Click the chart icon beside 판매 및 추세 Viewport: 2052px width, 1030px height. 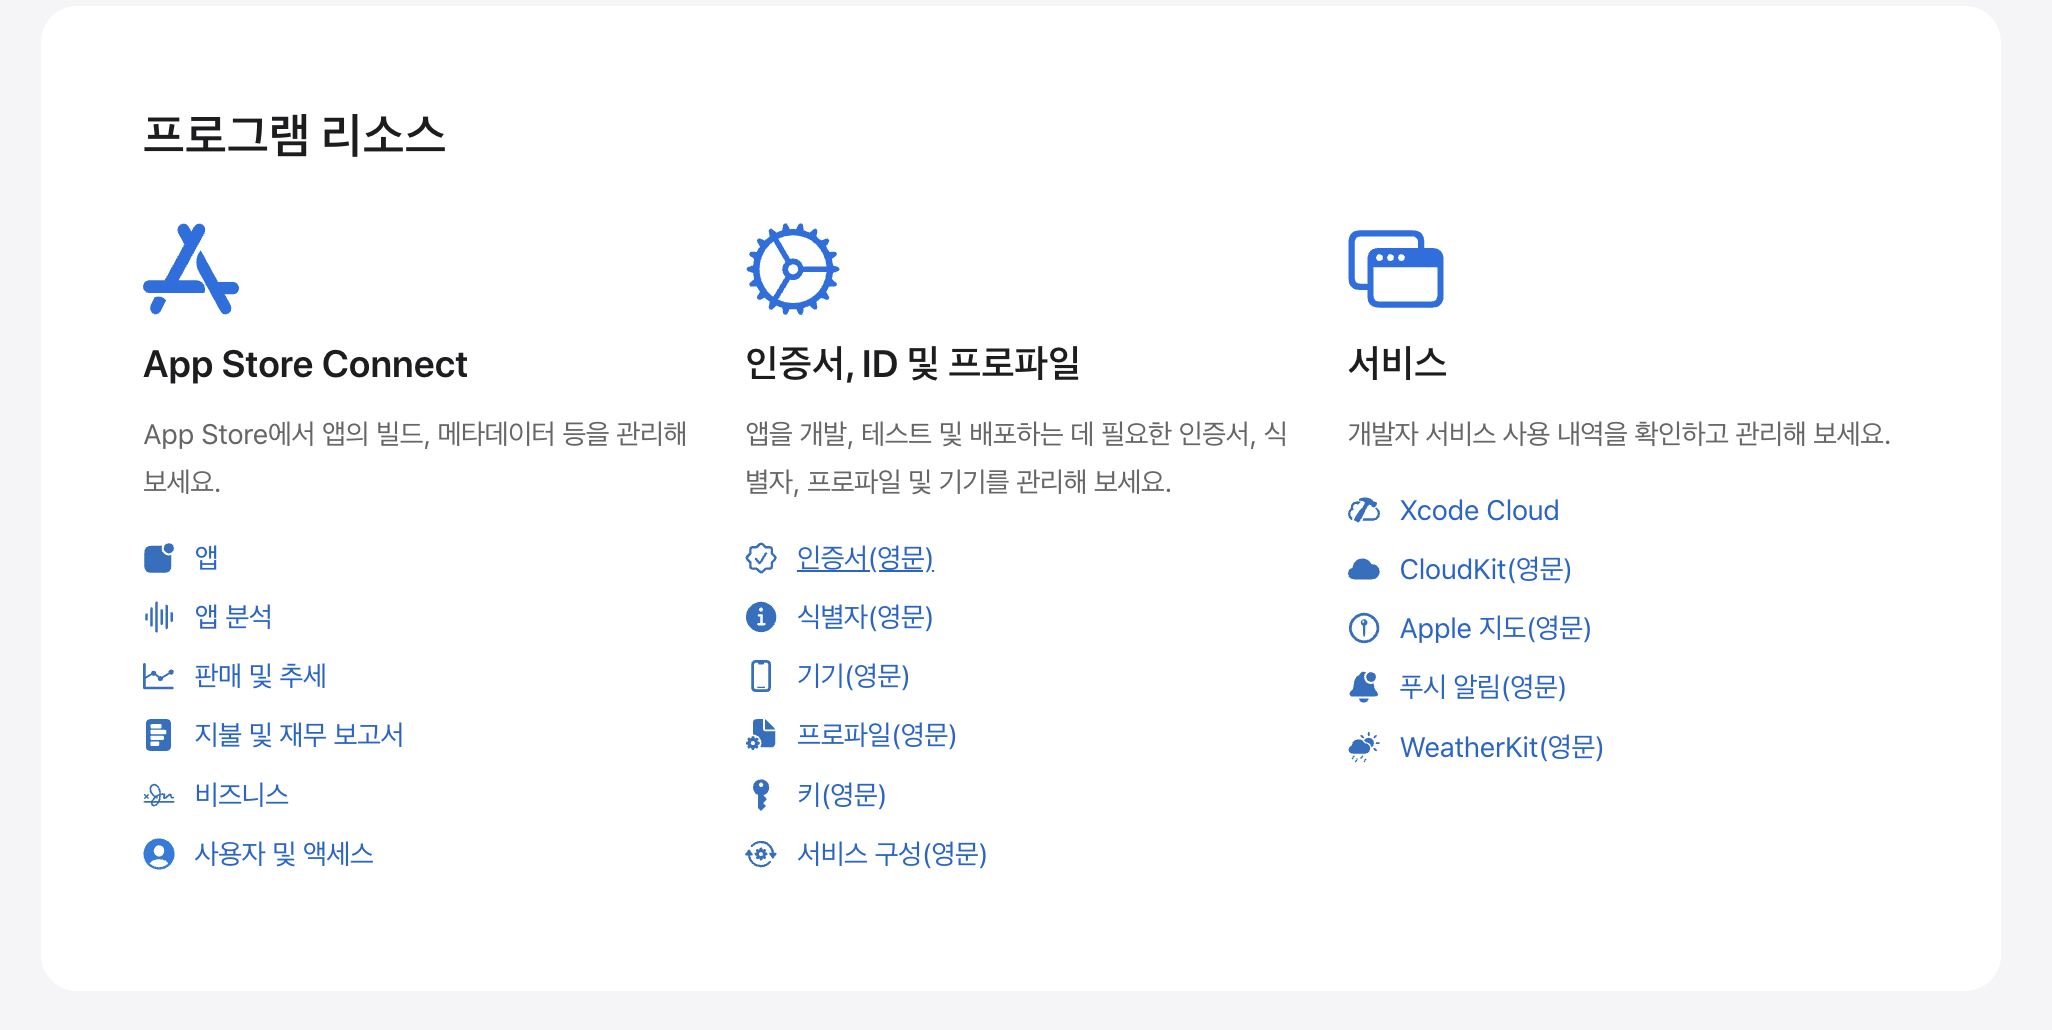tap(159, 676)
